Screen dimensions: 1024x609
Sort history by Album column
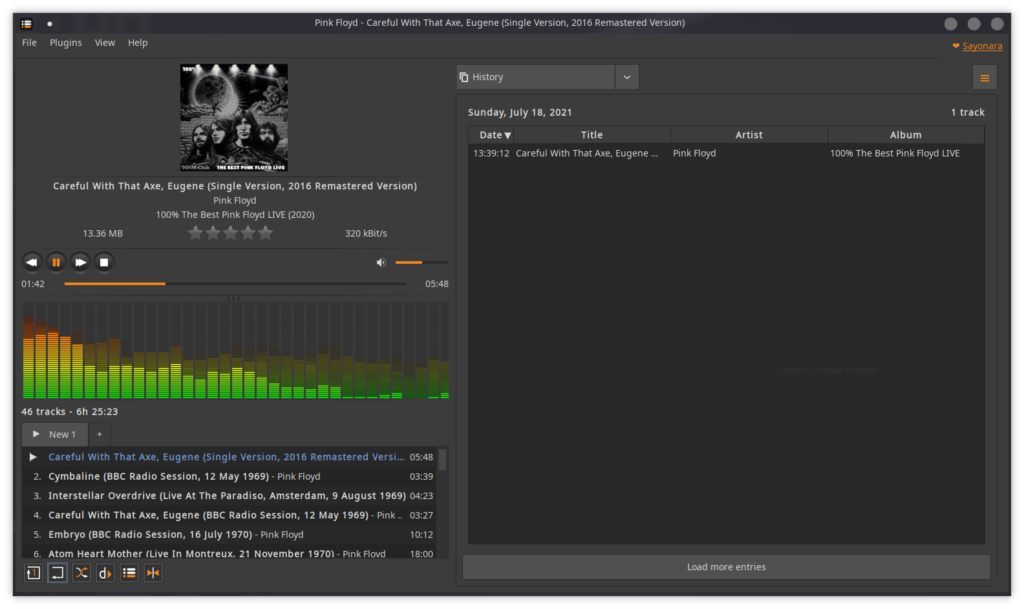(x=906, y=135)
